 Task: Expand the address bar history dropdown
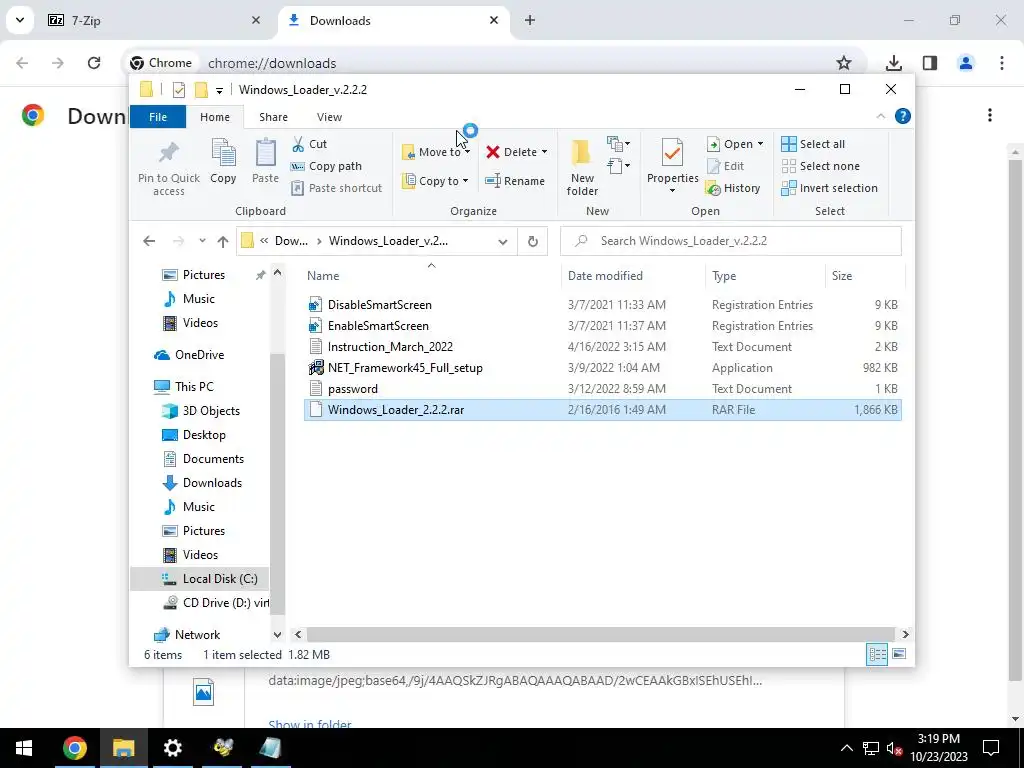pyautogui.click(x=503, y=242)
